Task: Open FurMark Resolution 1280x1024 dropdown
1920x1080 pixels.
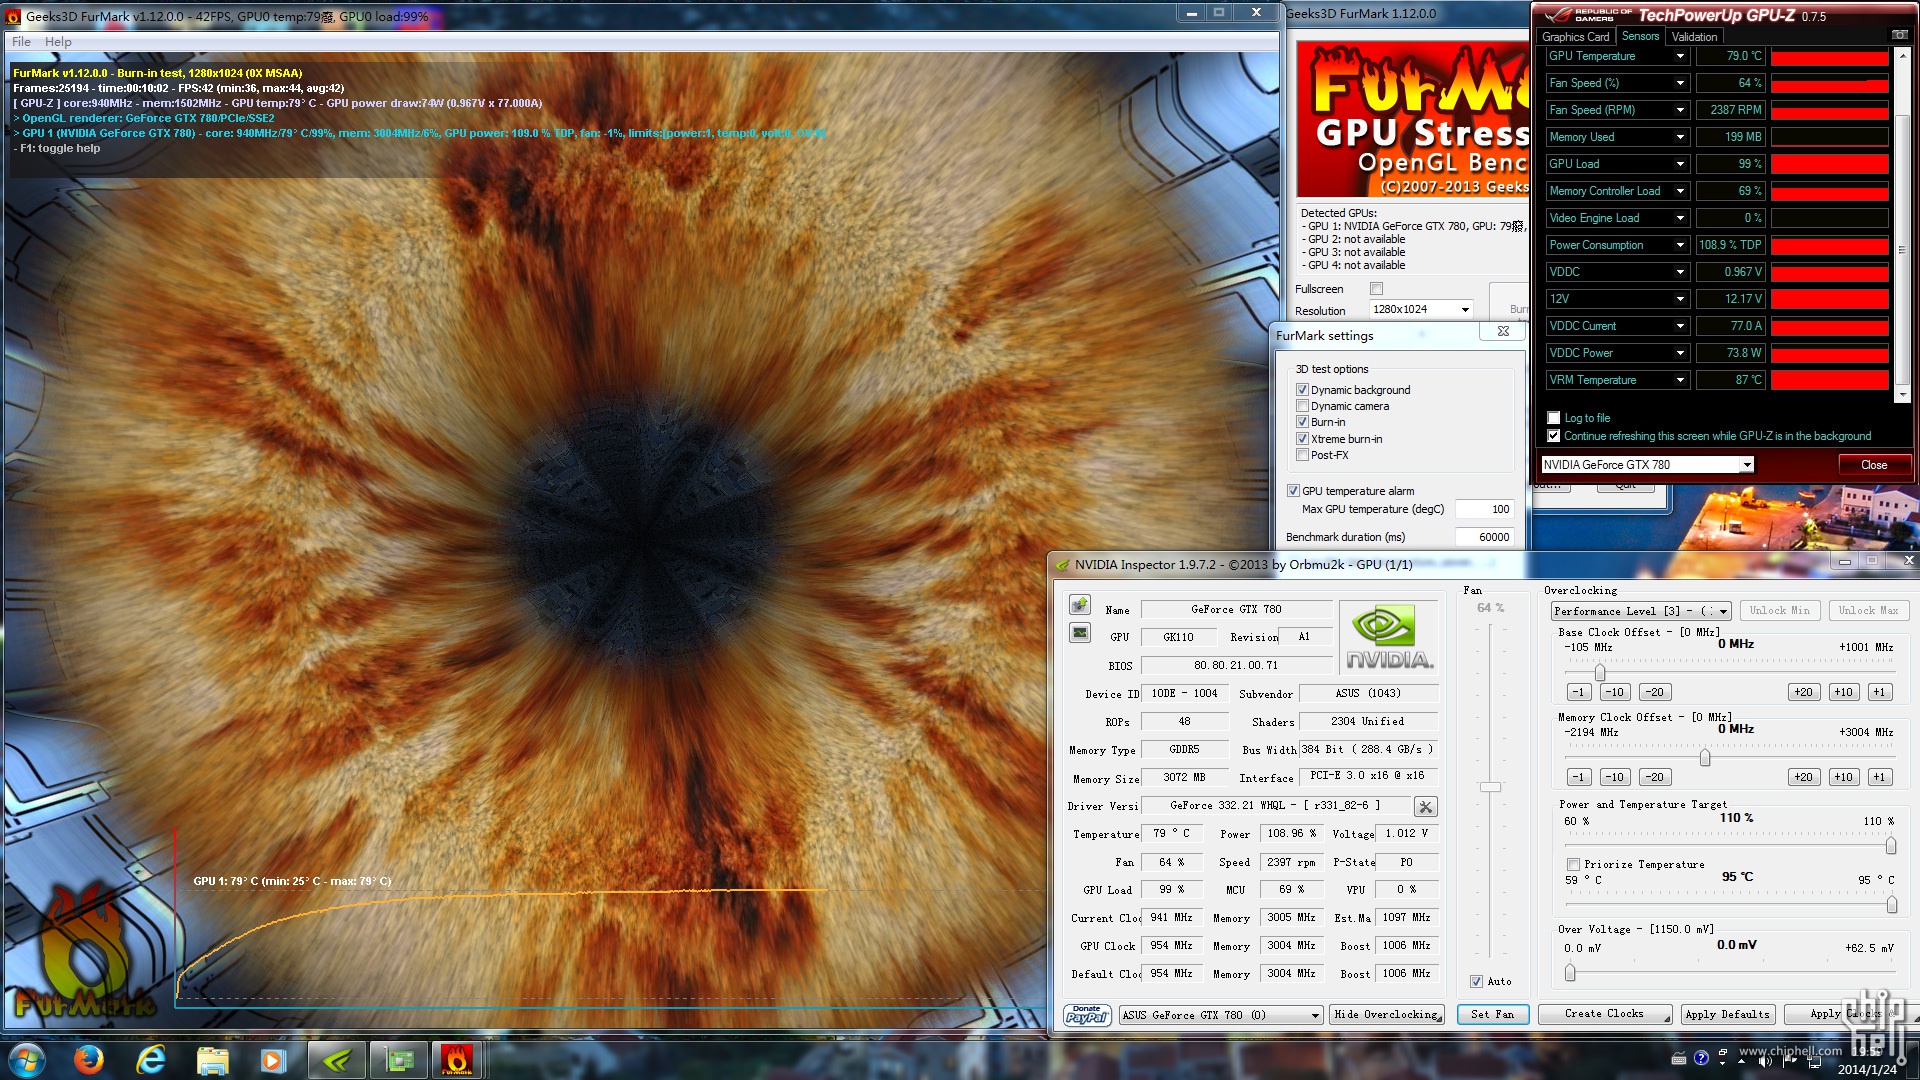Action: [x=1421, y=310]
